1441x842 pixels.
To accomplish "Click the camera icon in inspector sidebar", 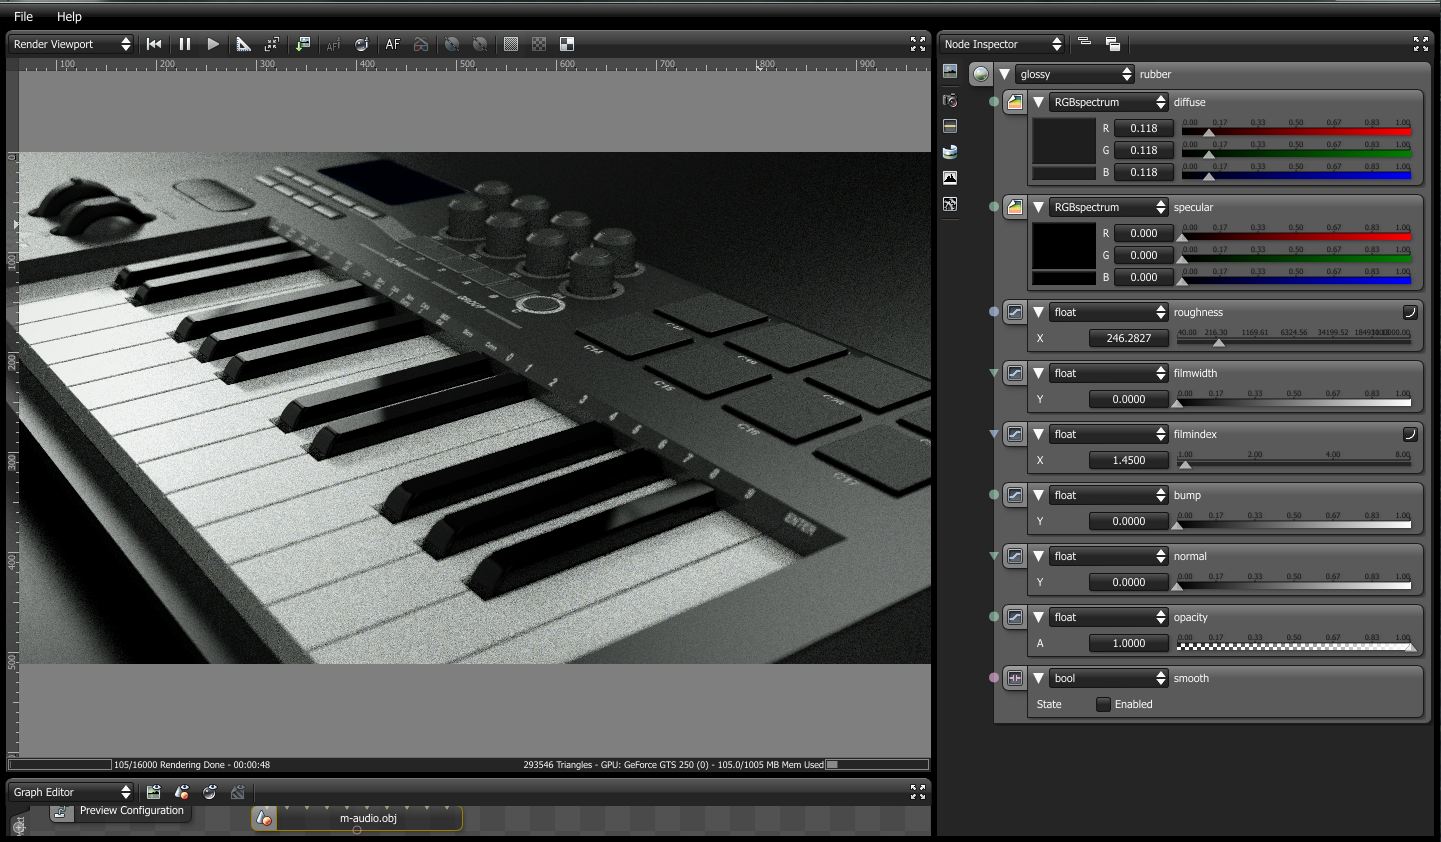I will pos(950,100).
